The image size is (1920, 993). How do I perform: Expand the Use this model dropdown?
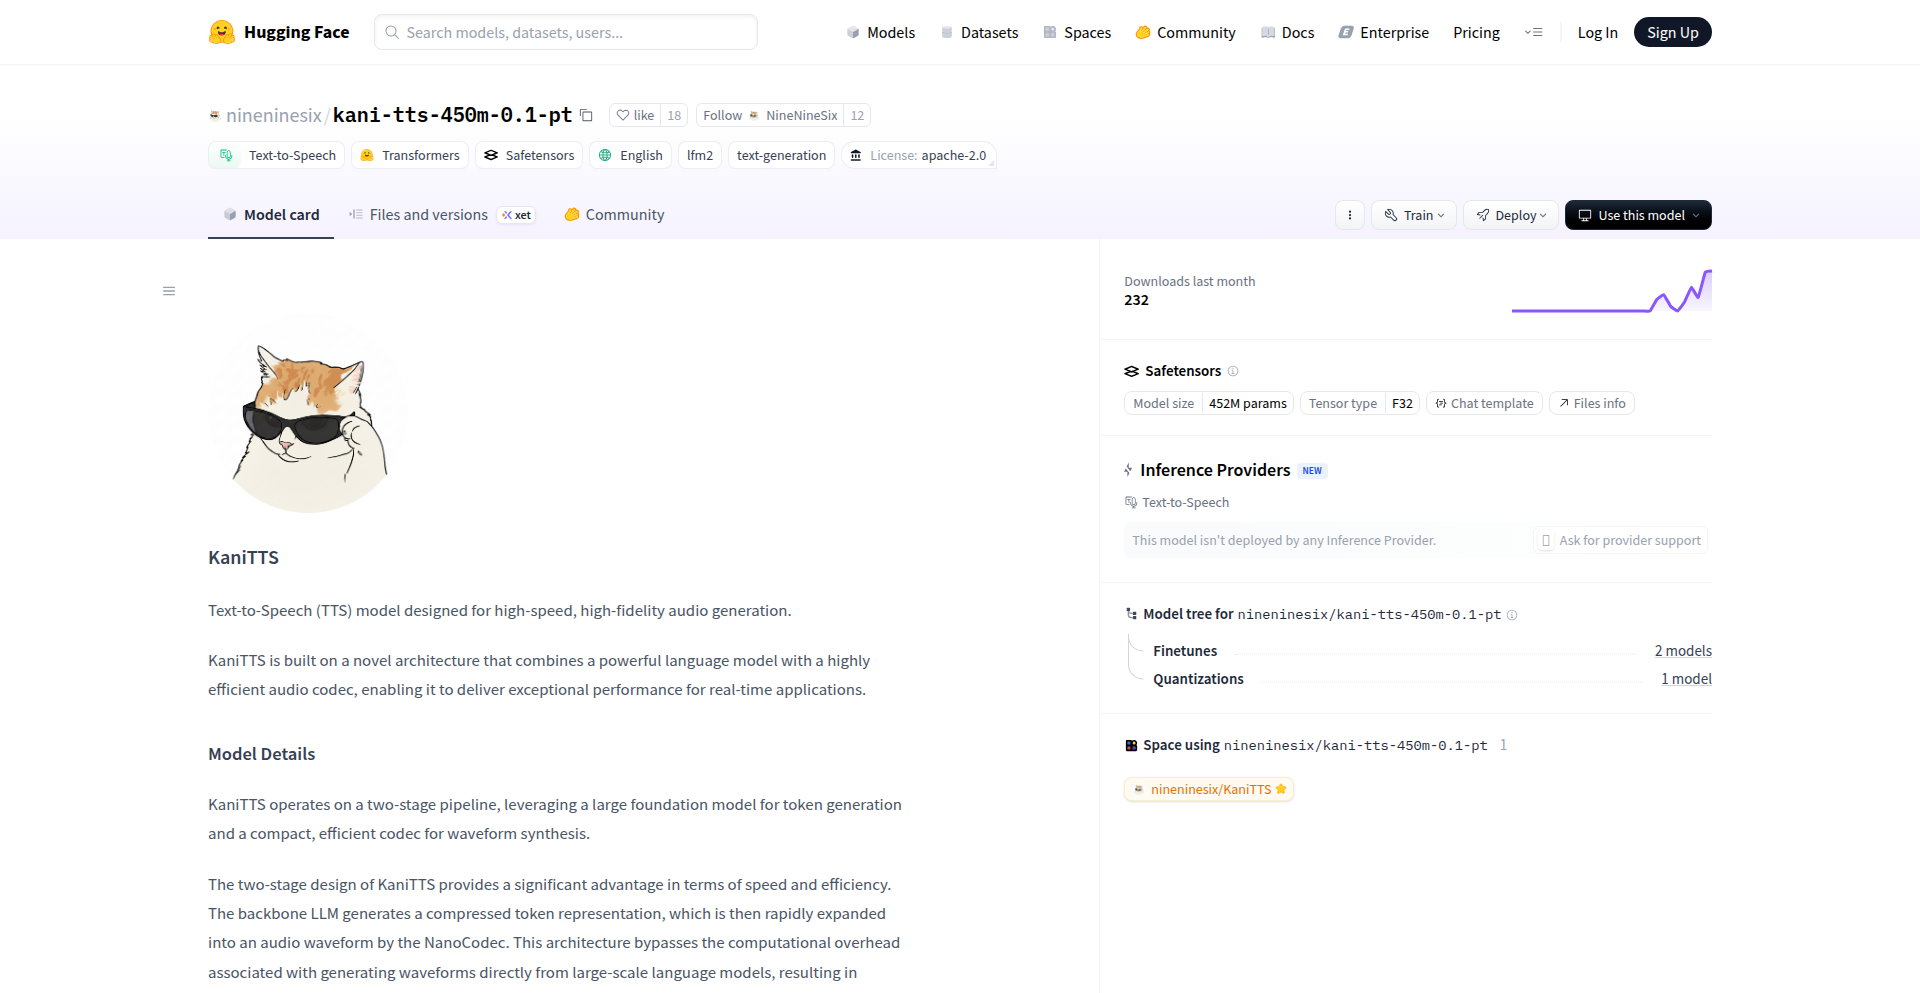point(1638,215)
